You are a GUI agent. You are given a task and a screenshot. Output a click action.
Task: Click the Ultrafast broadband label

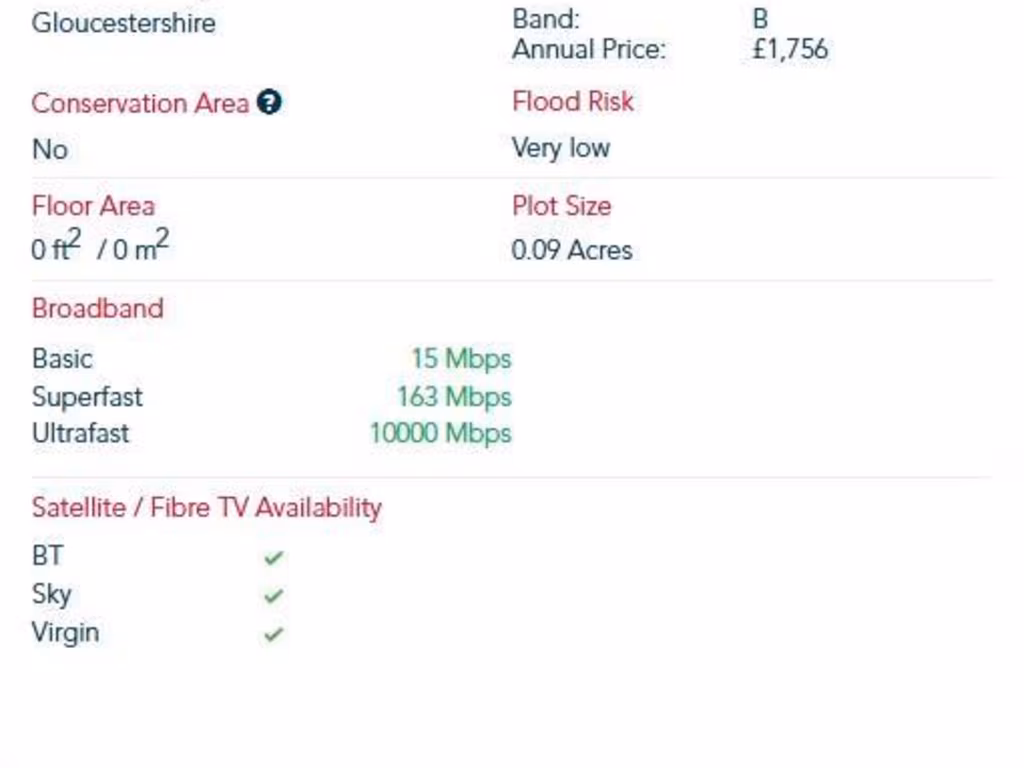(81, 433)
